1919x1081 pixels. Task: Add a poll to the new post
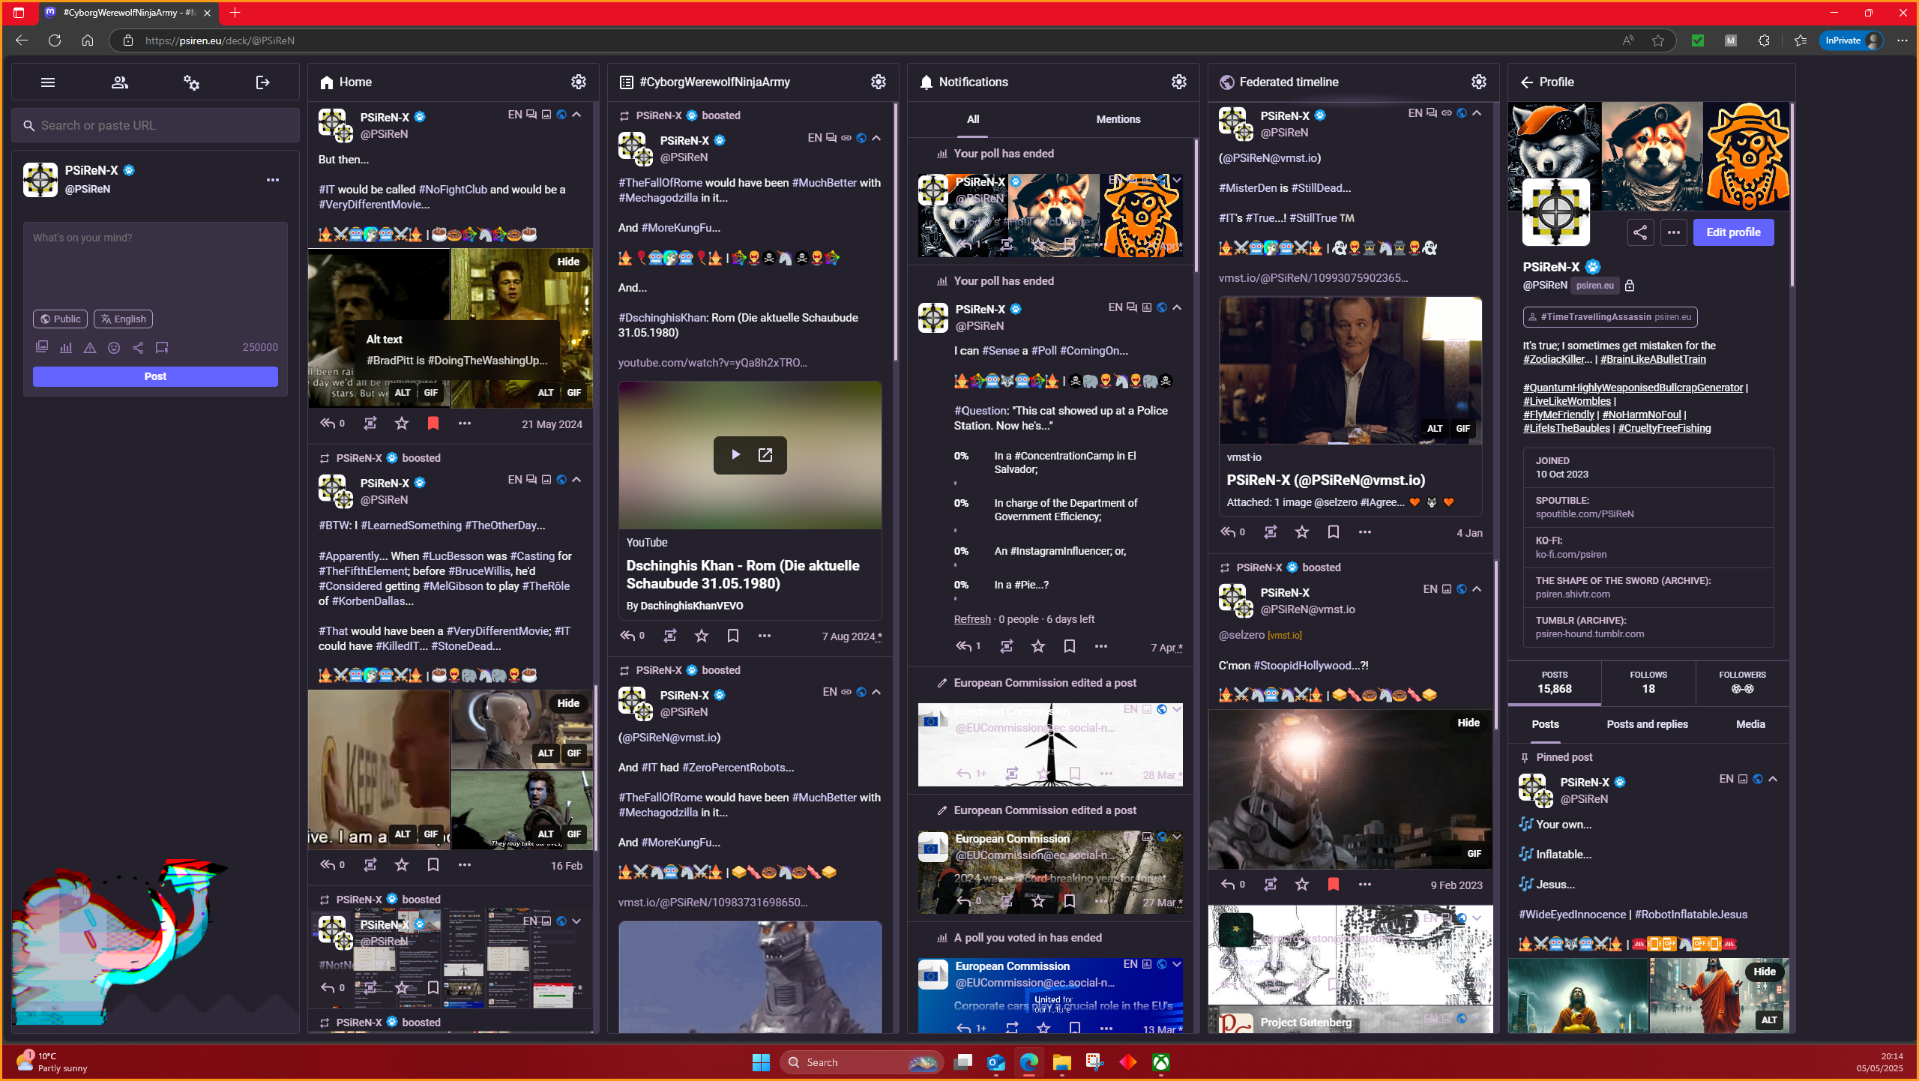(66, 348)
